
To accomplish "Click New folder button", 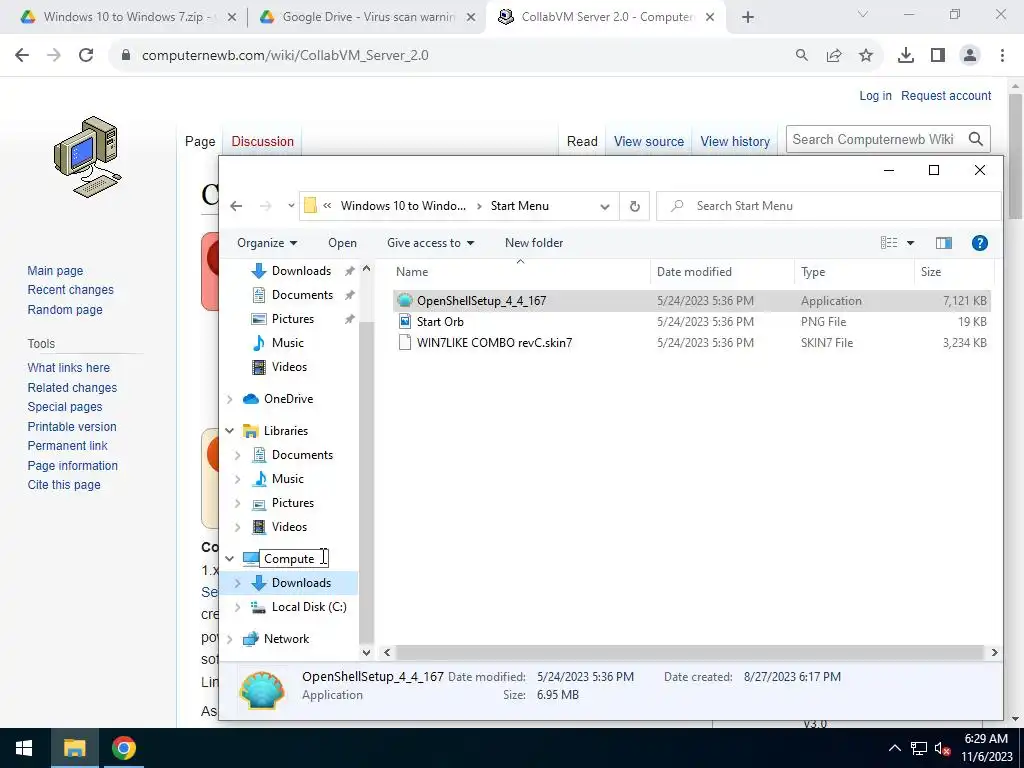I will [534, 243].
